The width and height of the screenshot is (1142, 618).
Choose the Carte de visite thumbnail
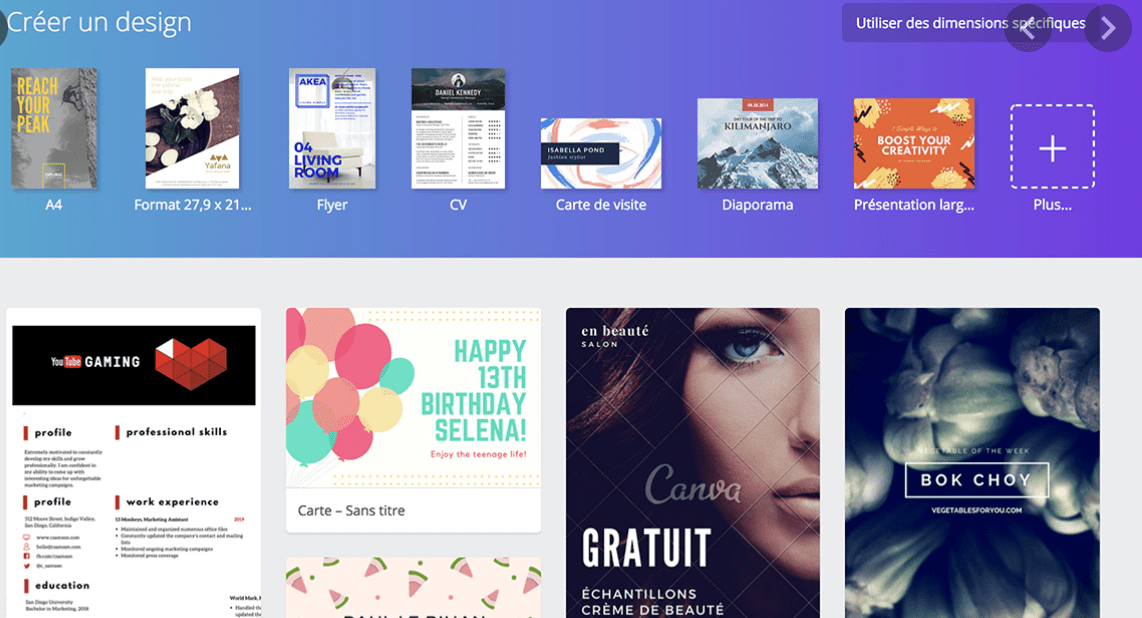point(601,154)
